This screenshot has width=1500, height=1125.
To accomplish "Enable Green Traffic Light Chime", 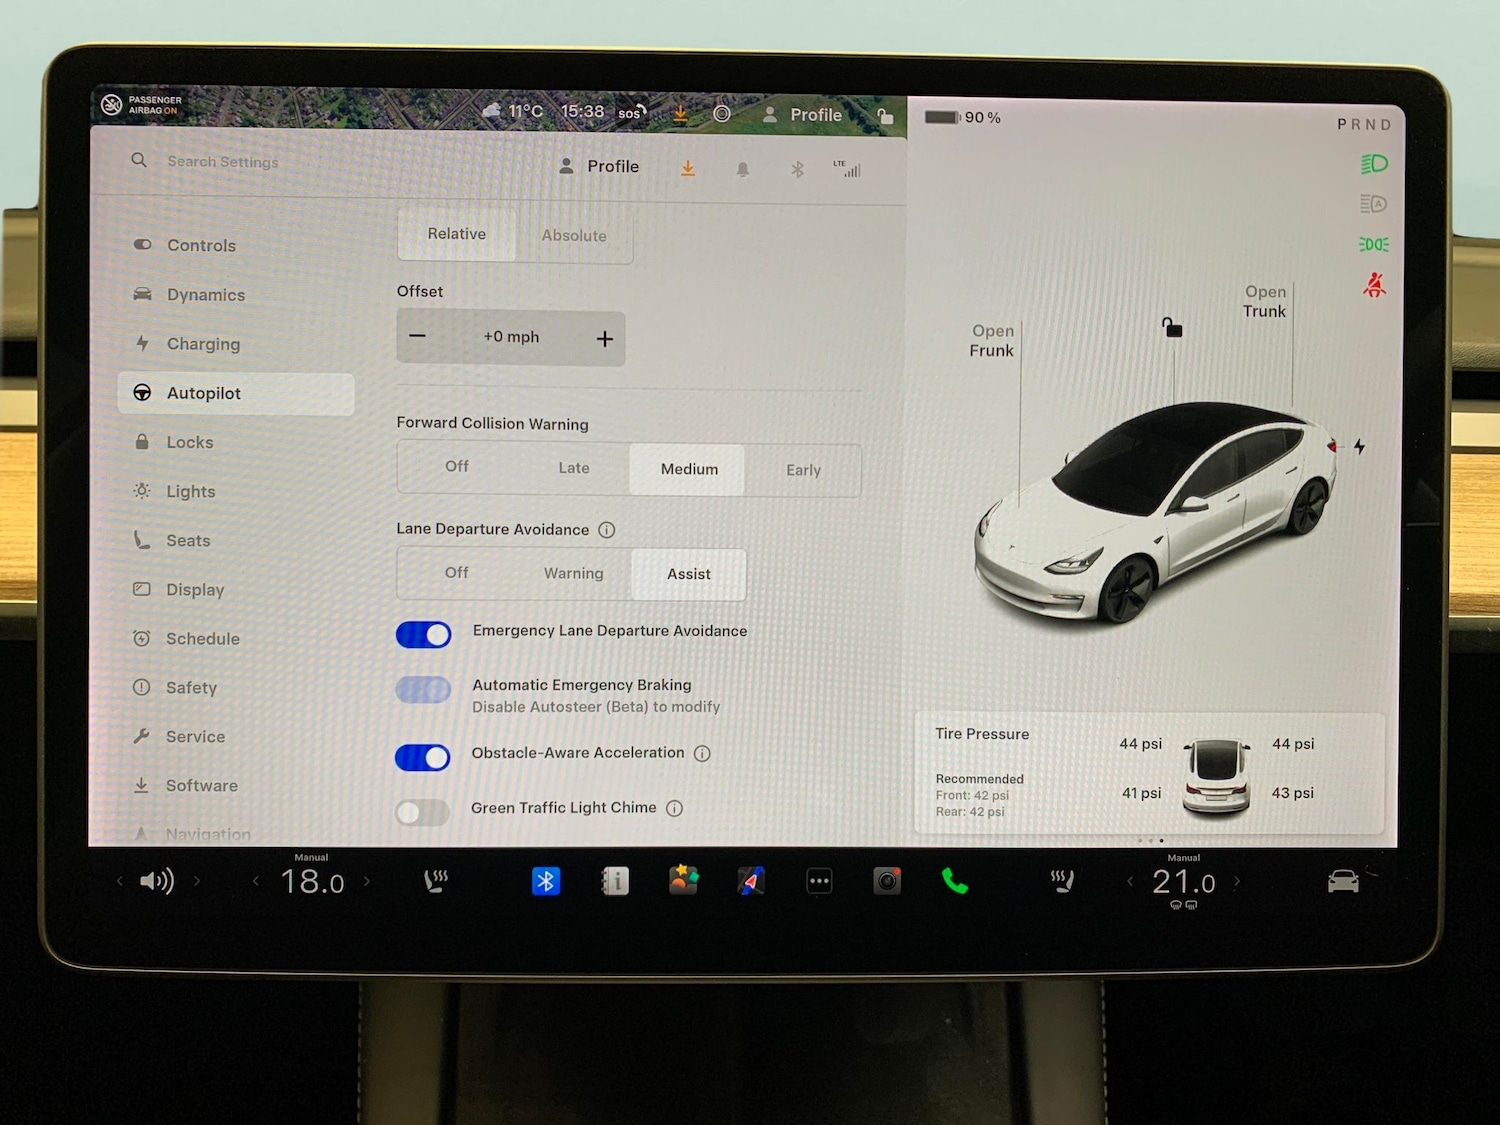I will (x=423, y=812).
